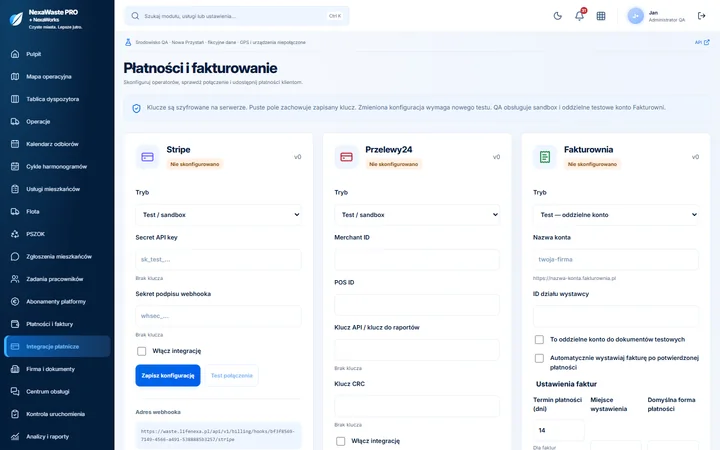This screenshot has height=450, width=720.
Task: Click the Stripe card icon
Action: [x=147, y=157]
